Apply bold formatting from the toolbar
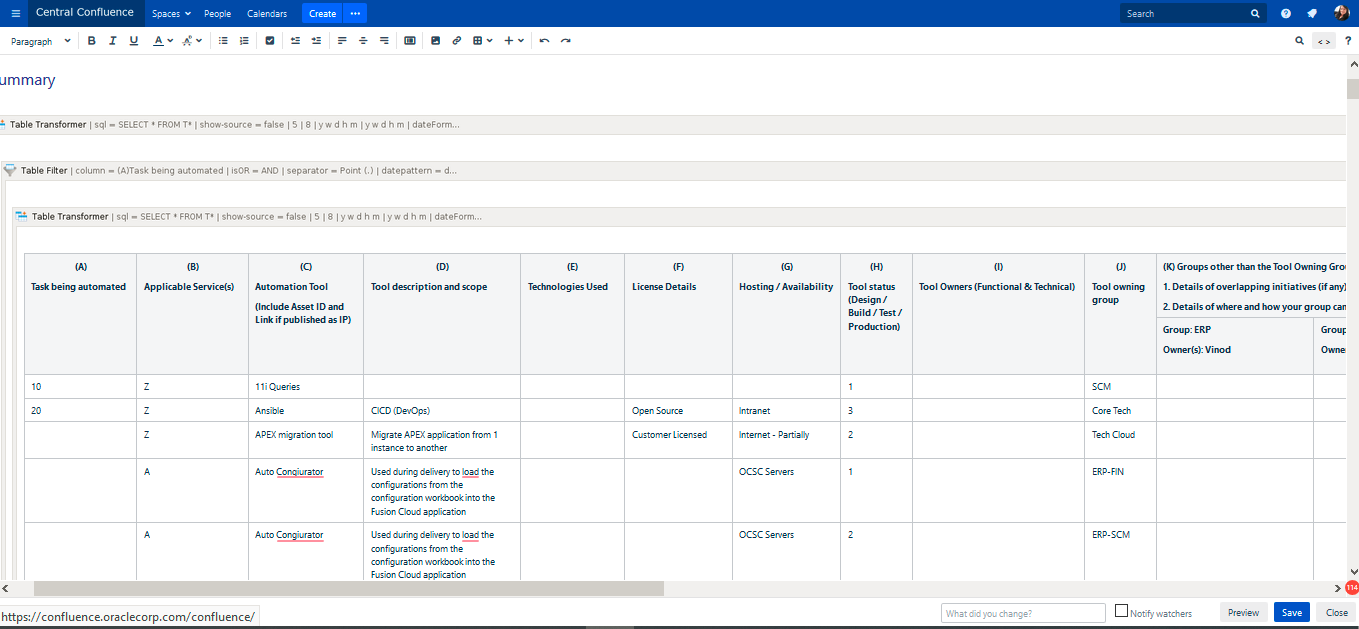Image resolution: width=1359 pixels, height=629 pixels. (x=92, y=41)
